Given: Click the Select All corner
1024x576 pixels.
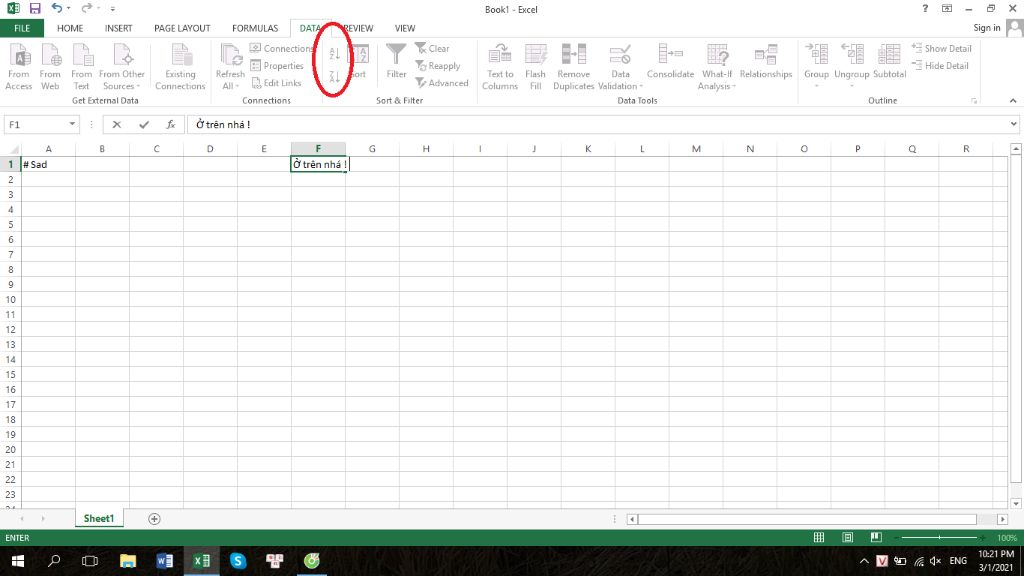Looking at the screenshot, I should point(13,150).
